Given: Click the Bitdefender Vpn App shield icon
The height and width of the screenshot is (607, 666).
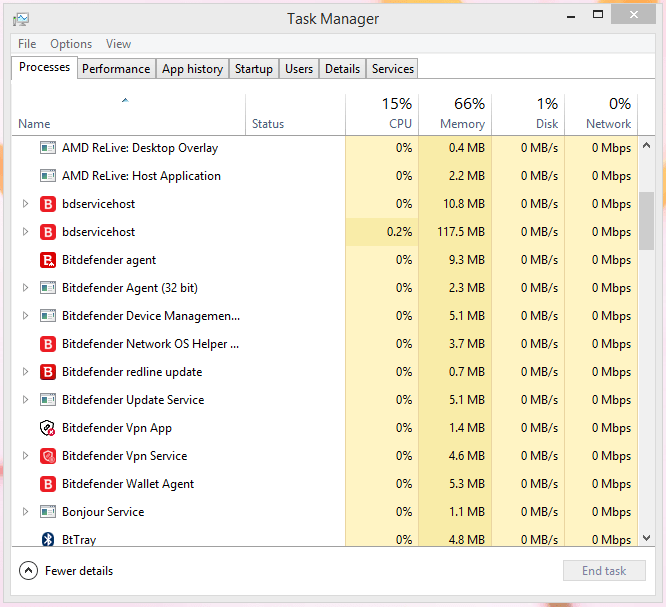Looking at the screenshot, I should pos(47,428).
